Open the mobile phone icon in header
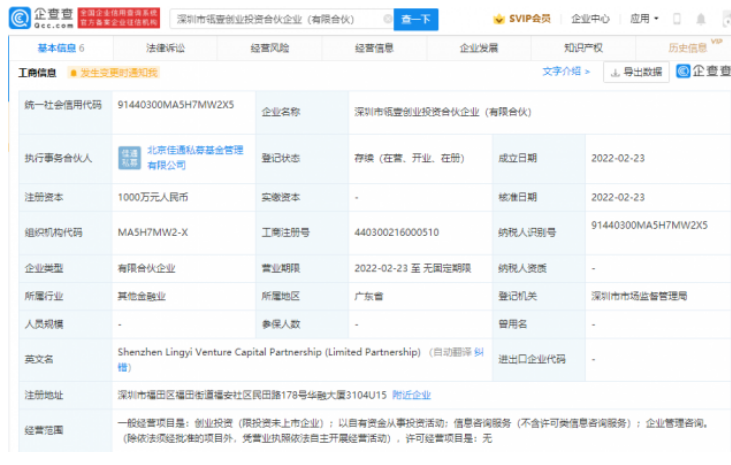This screenshot has width=731, height=465. click(676, 19)
